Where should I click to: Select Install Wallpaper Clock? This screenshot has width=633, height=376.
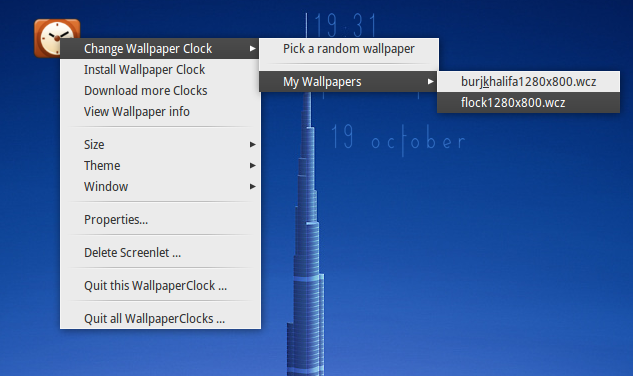(160, 69)
